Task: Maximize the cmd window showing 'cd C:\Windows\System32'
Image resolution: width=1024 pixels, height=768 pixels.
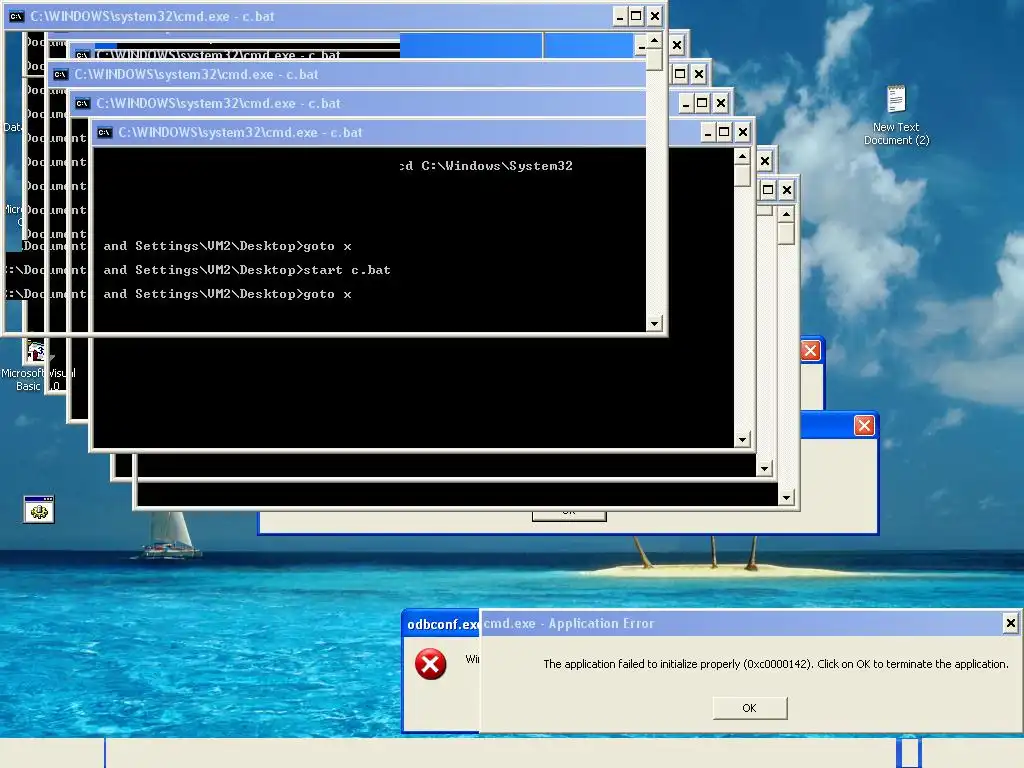Action: click(x=724, y=133)
